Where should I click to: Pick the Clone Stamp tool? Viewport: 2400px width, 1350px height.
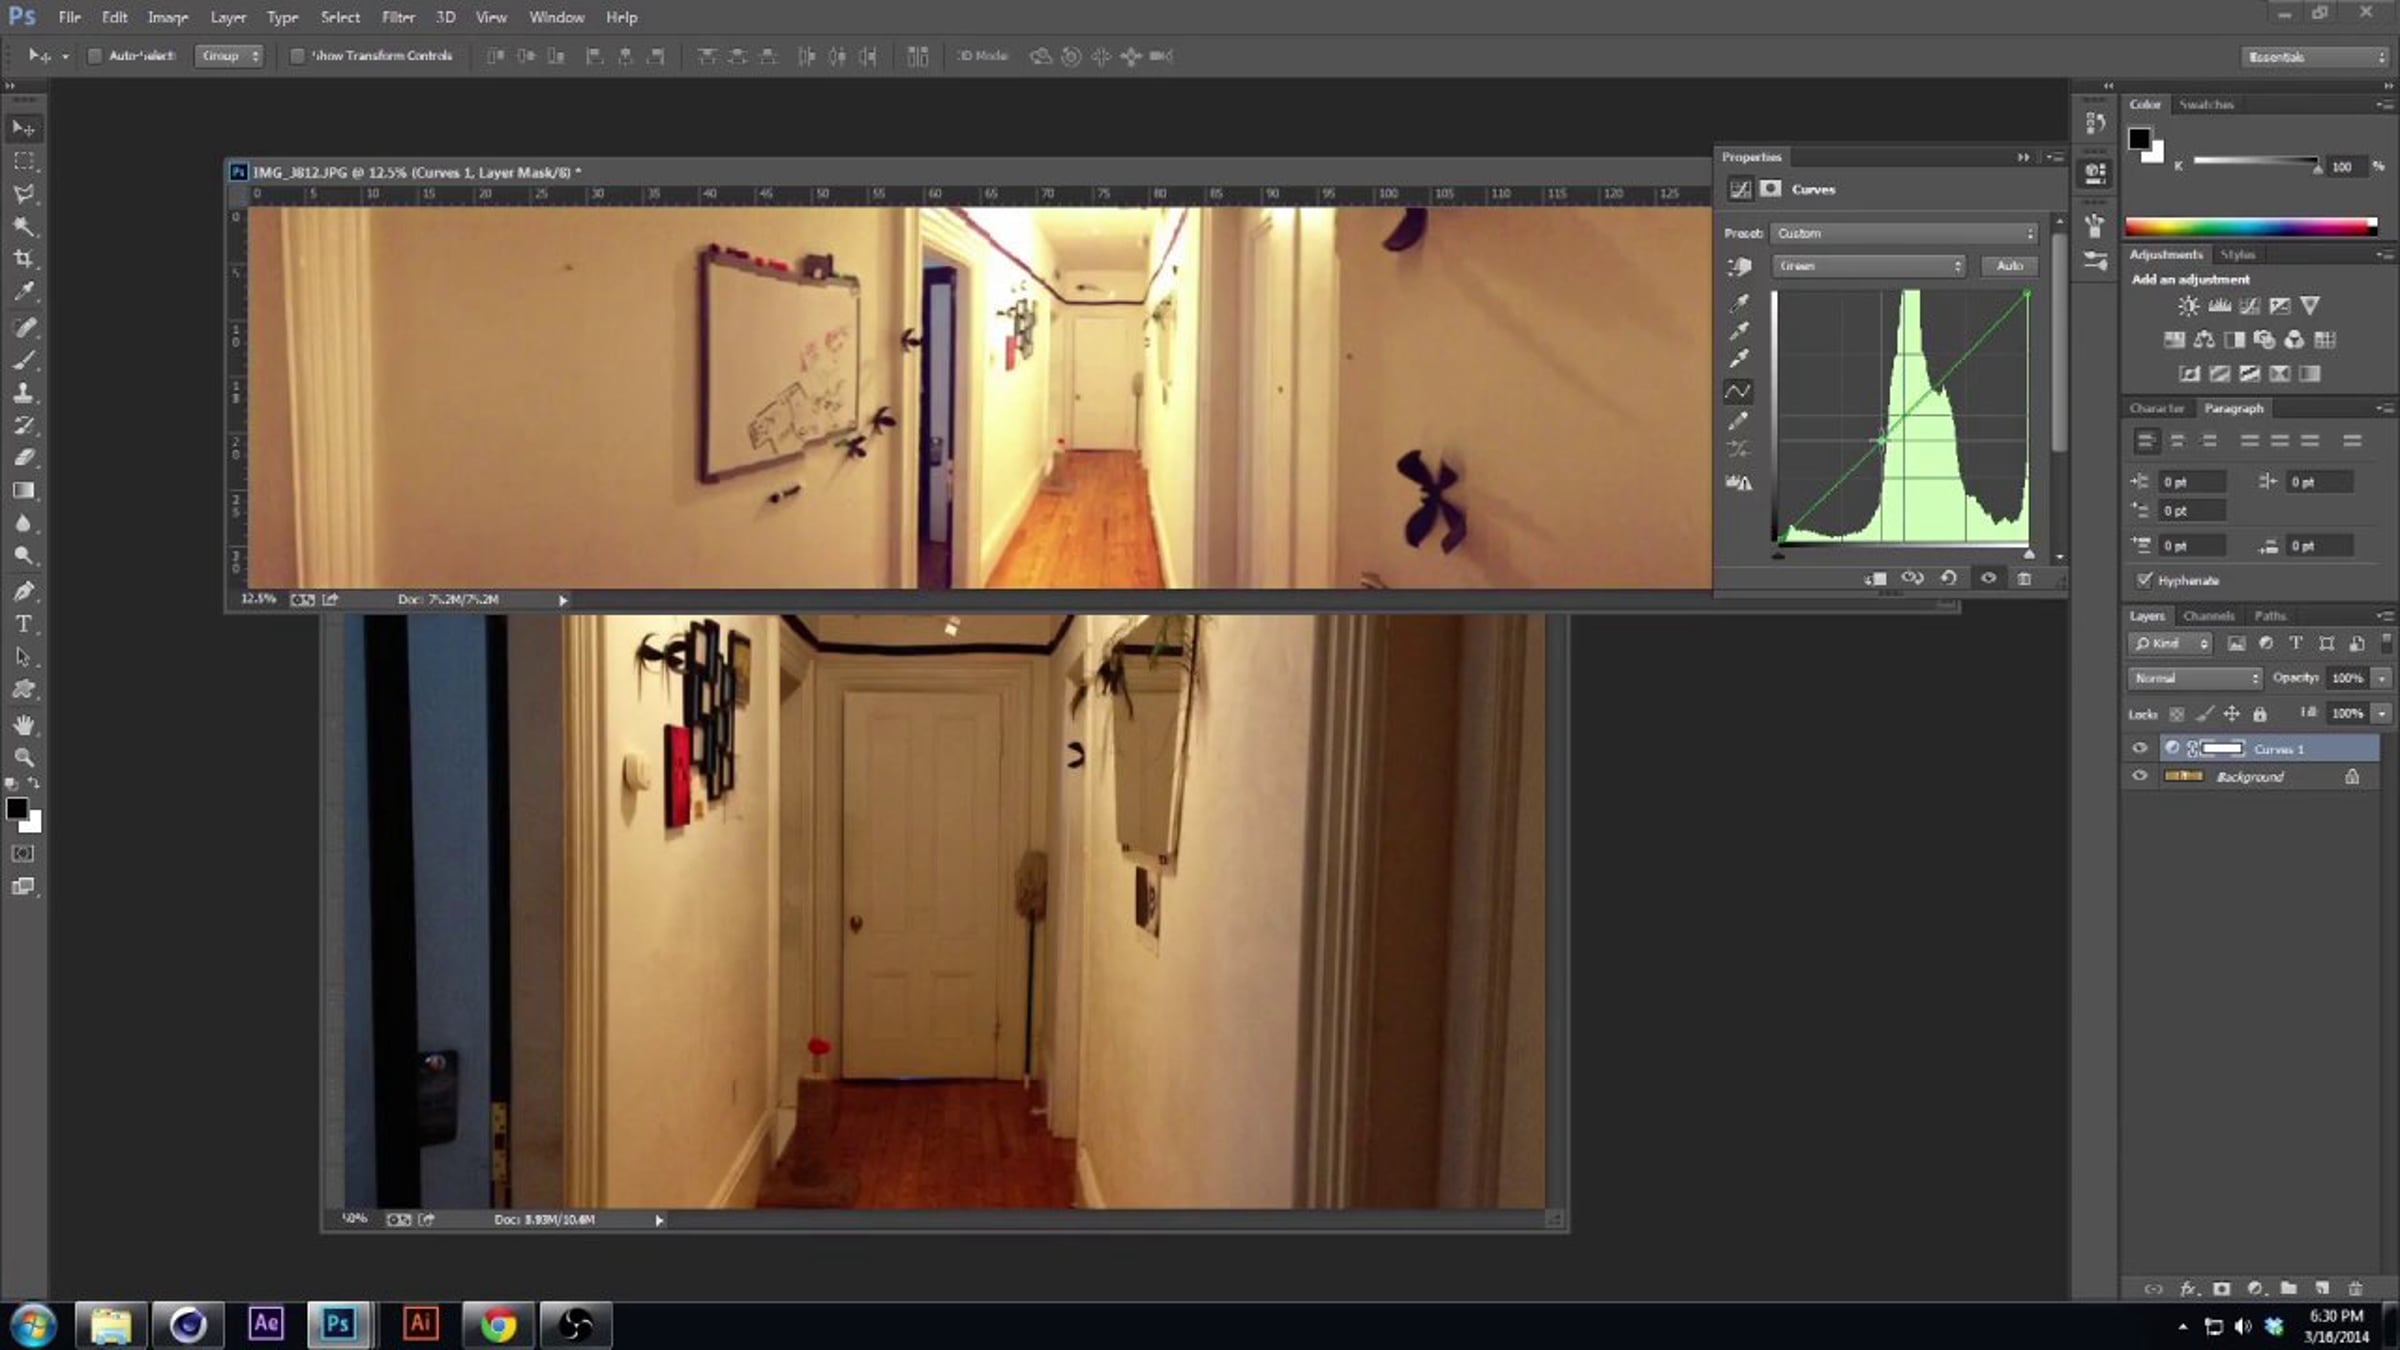click(23, 392)
